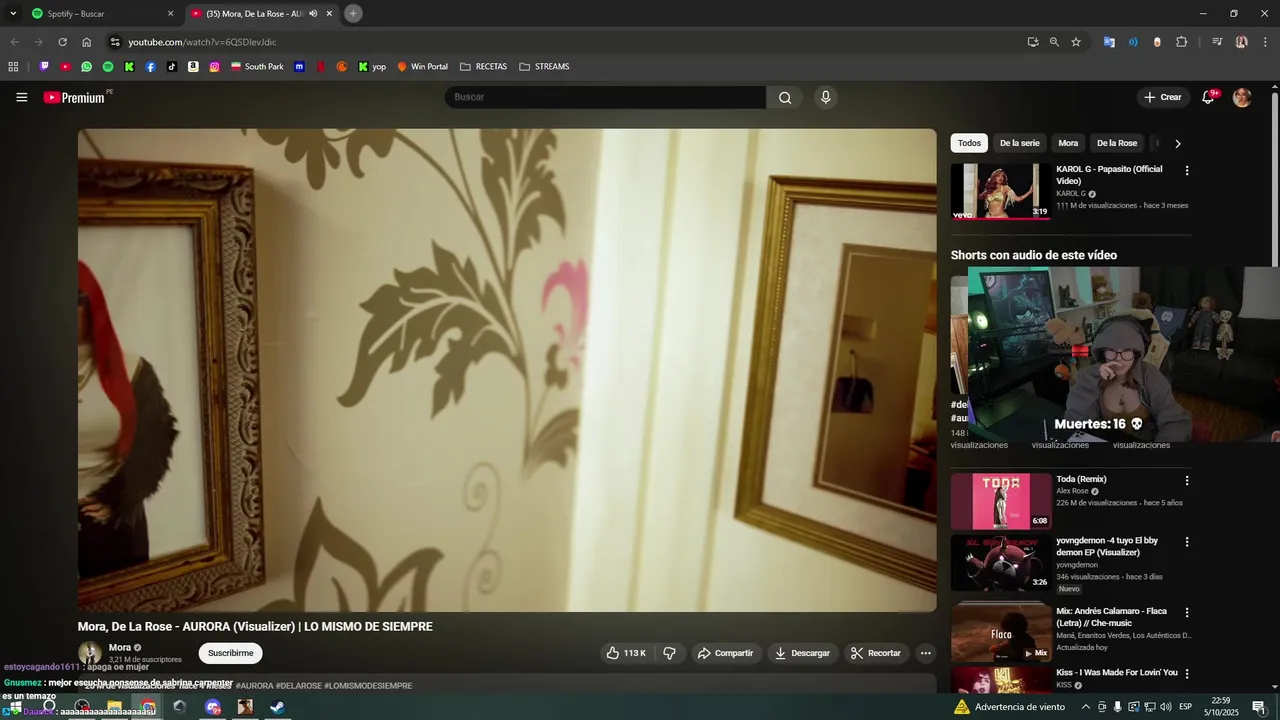Click the Crear button
Viewport: 1280px width, 720px height.
tap(1163, 97)
